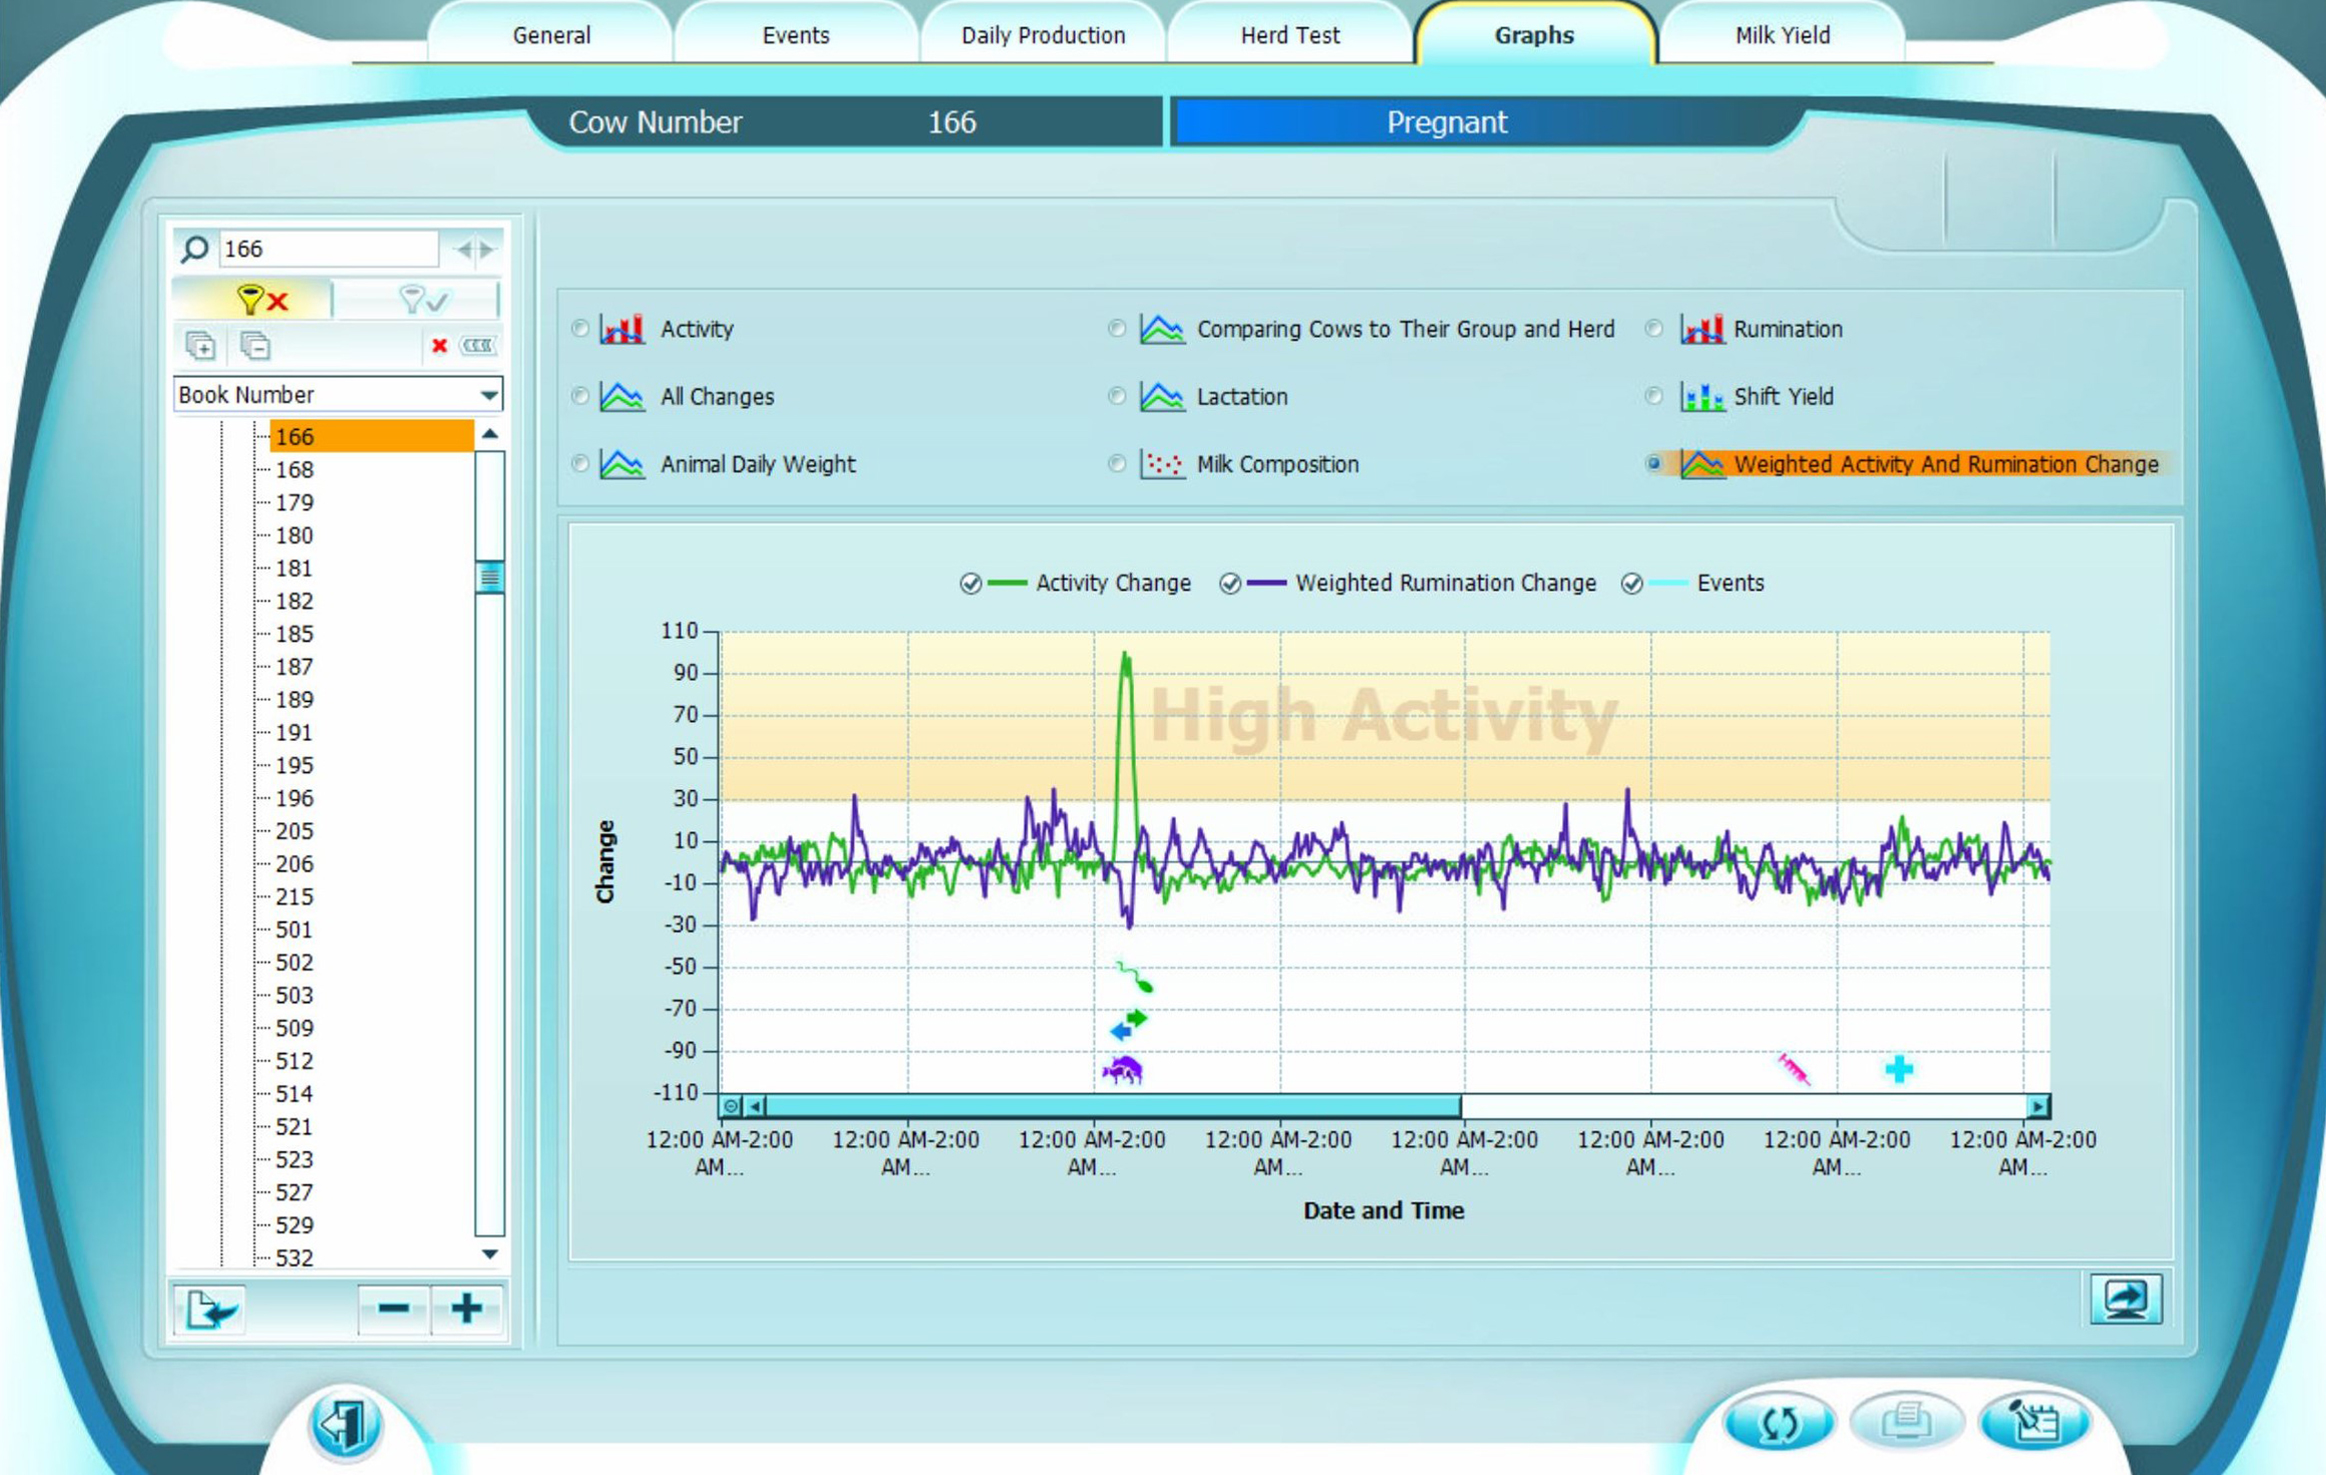This screenshot has height=1475, width=2326.
Task: Click the calendar edit icon button
Action: click(2033, 1421)
